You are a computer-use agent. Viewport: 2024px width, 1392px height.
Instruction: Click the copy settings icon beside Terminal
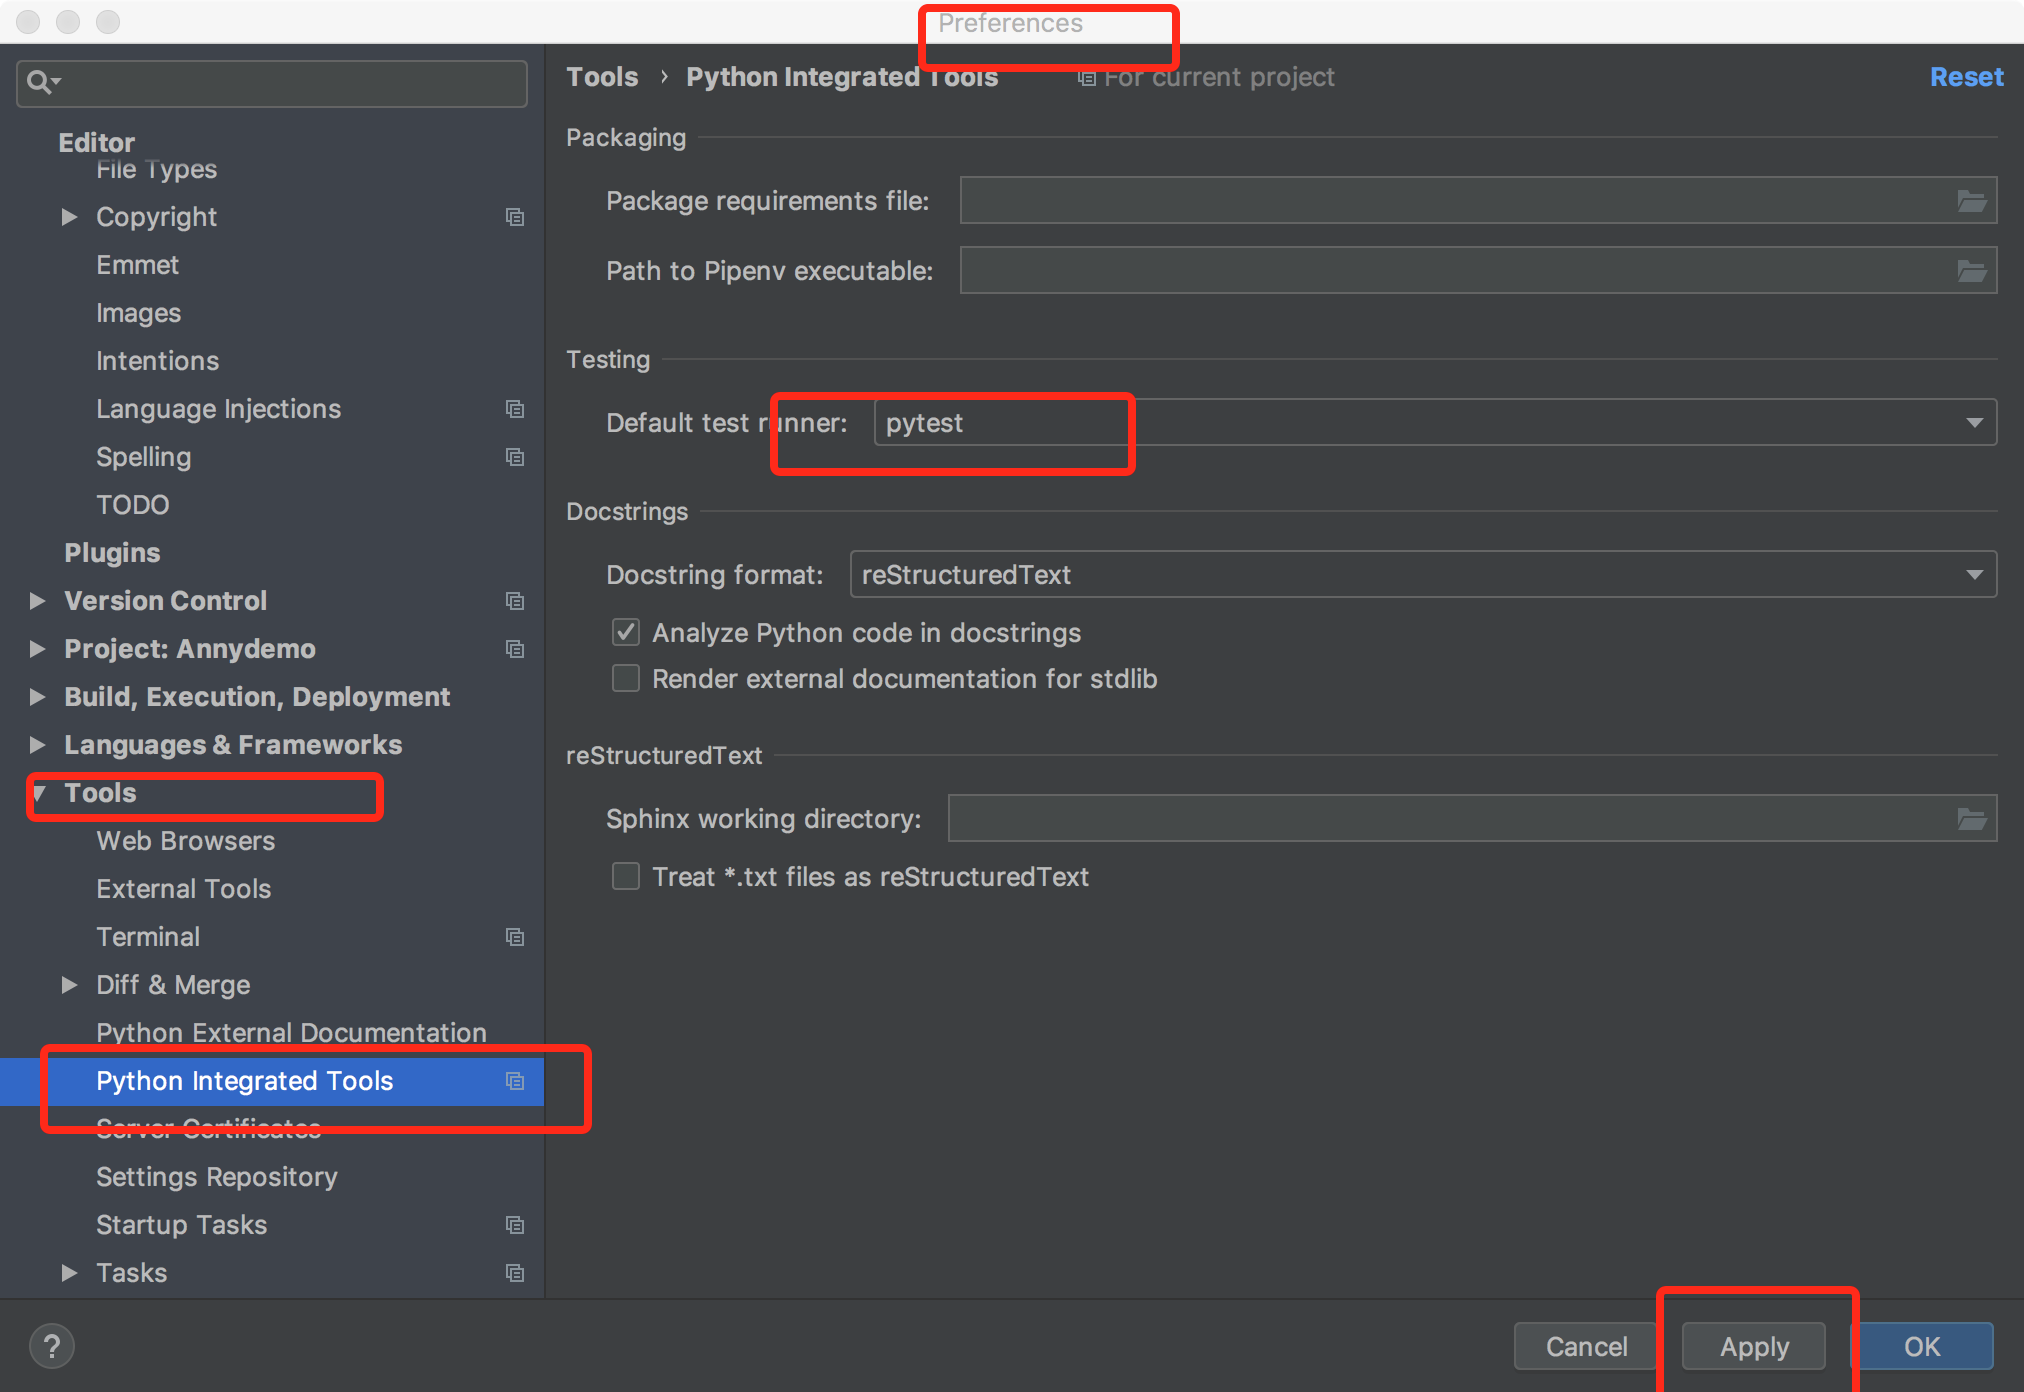pos(515,937)
